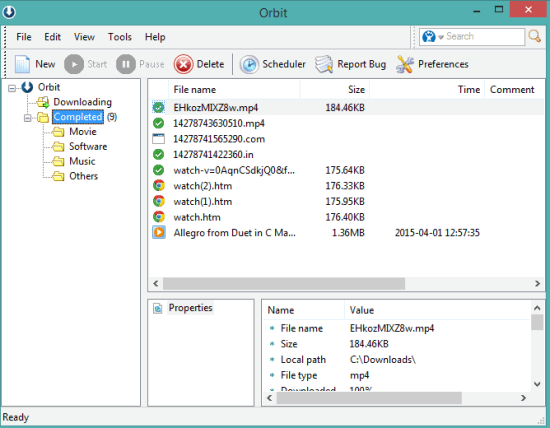Select the Software category label
Image resolution: width=550 pixels, height=428 pixels.
pos(88,147)
